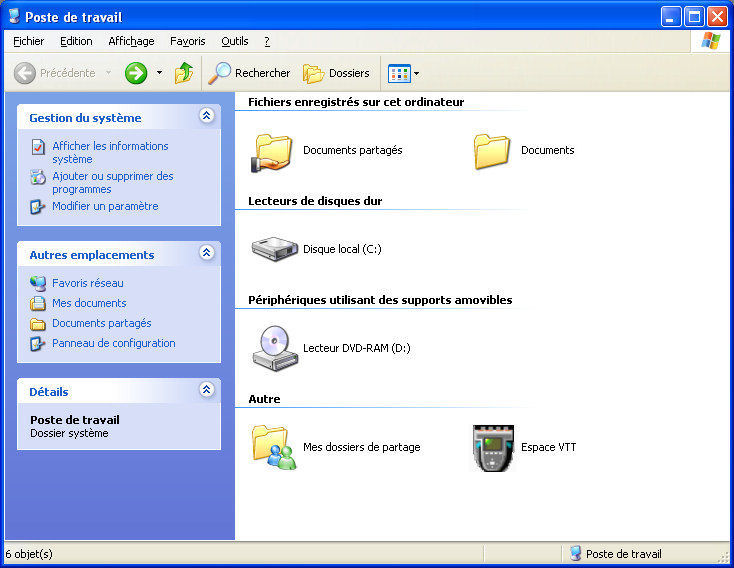Viewport: 734px width, 568px height.
Task: Click the status bar Poste de travail icon
Action: click(576, 553)
